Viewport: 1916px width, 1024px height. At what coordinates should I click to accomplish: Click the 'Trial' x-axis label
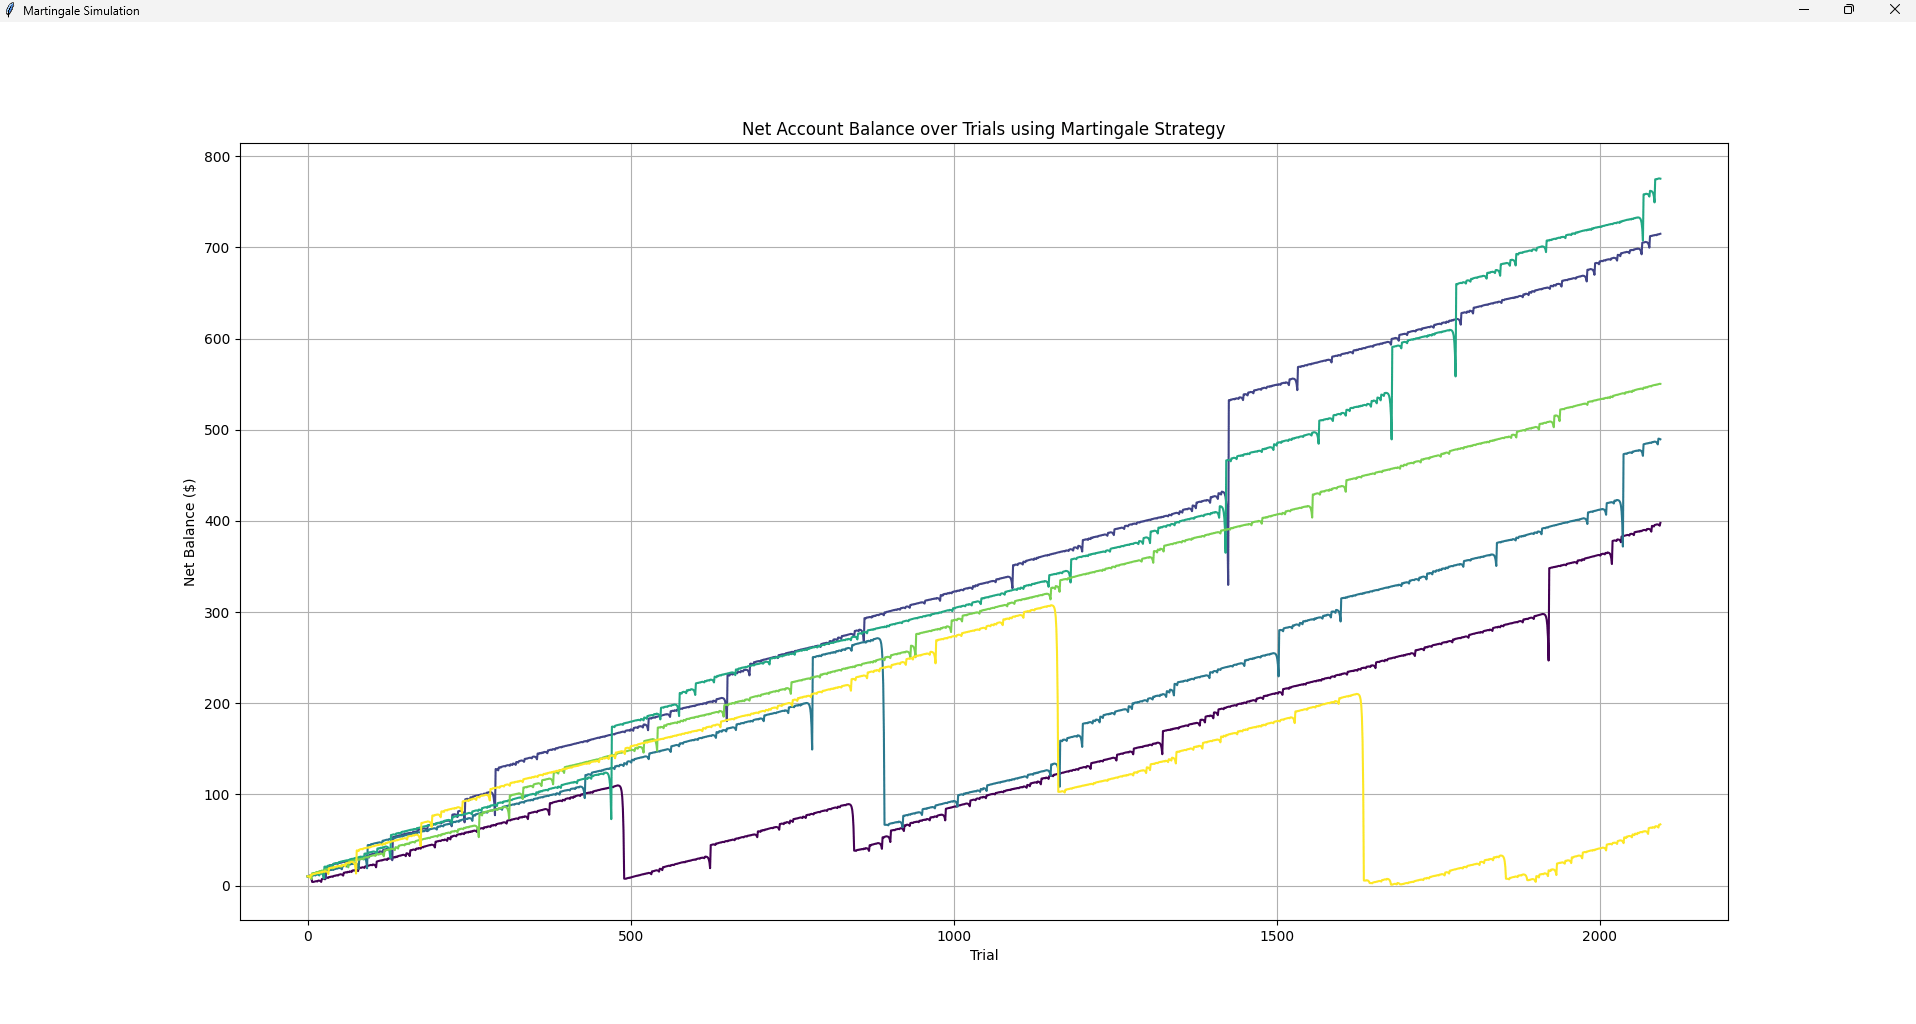(984, 955)
